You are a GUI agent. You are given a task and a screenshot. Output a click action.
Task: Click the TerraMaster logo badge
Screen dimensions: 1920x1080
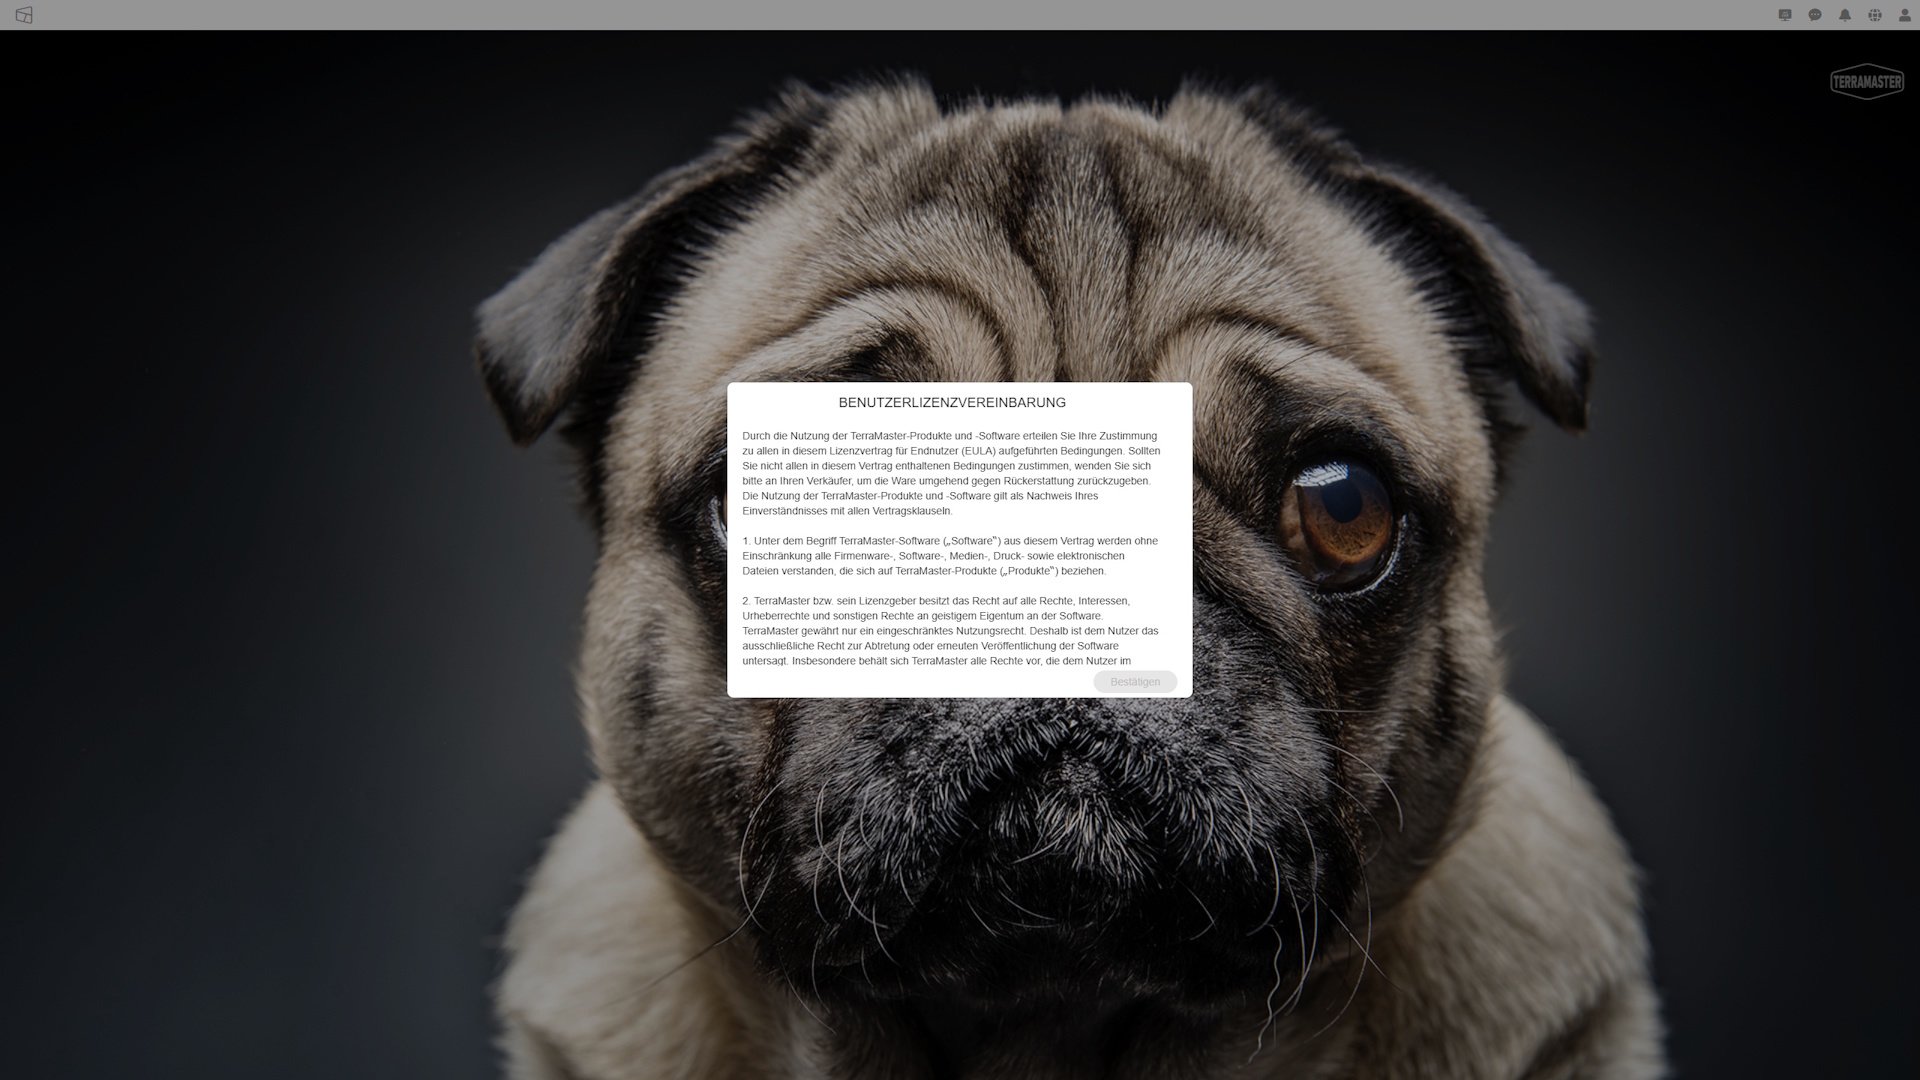pyautogui.click(x=1866, y=82)
